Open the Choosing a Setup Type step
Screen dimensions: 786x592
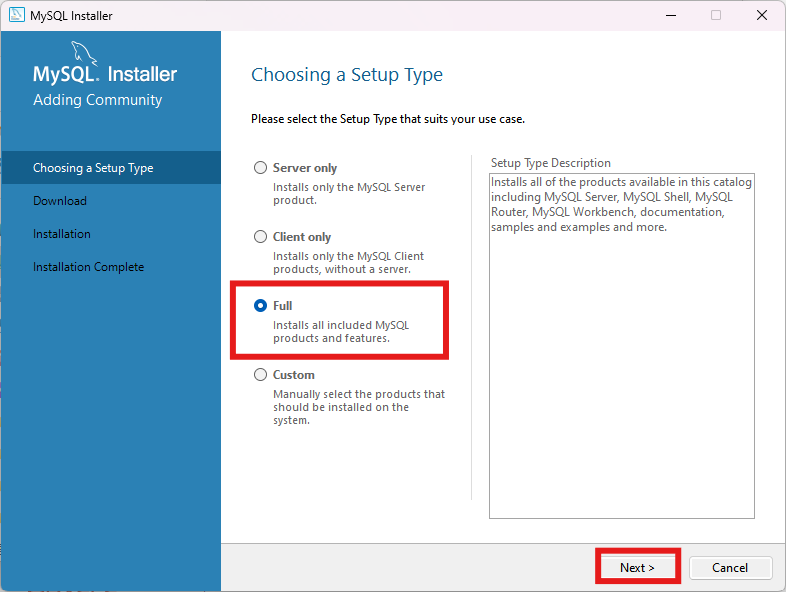pyautogui.click(x=111, y=167)
